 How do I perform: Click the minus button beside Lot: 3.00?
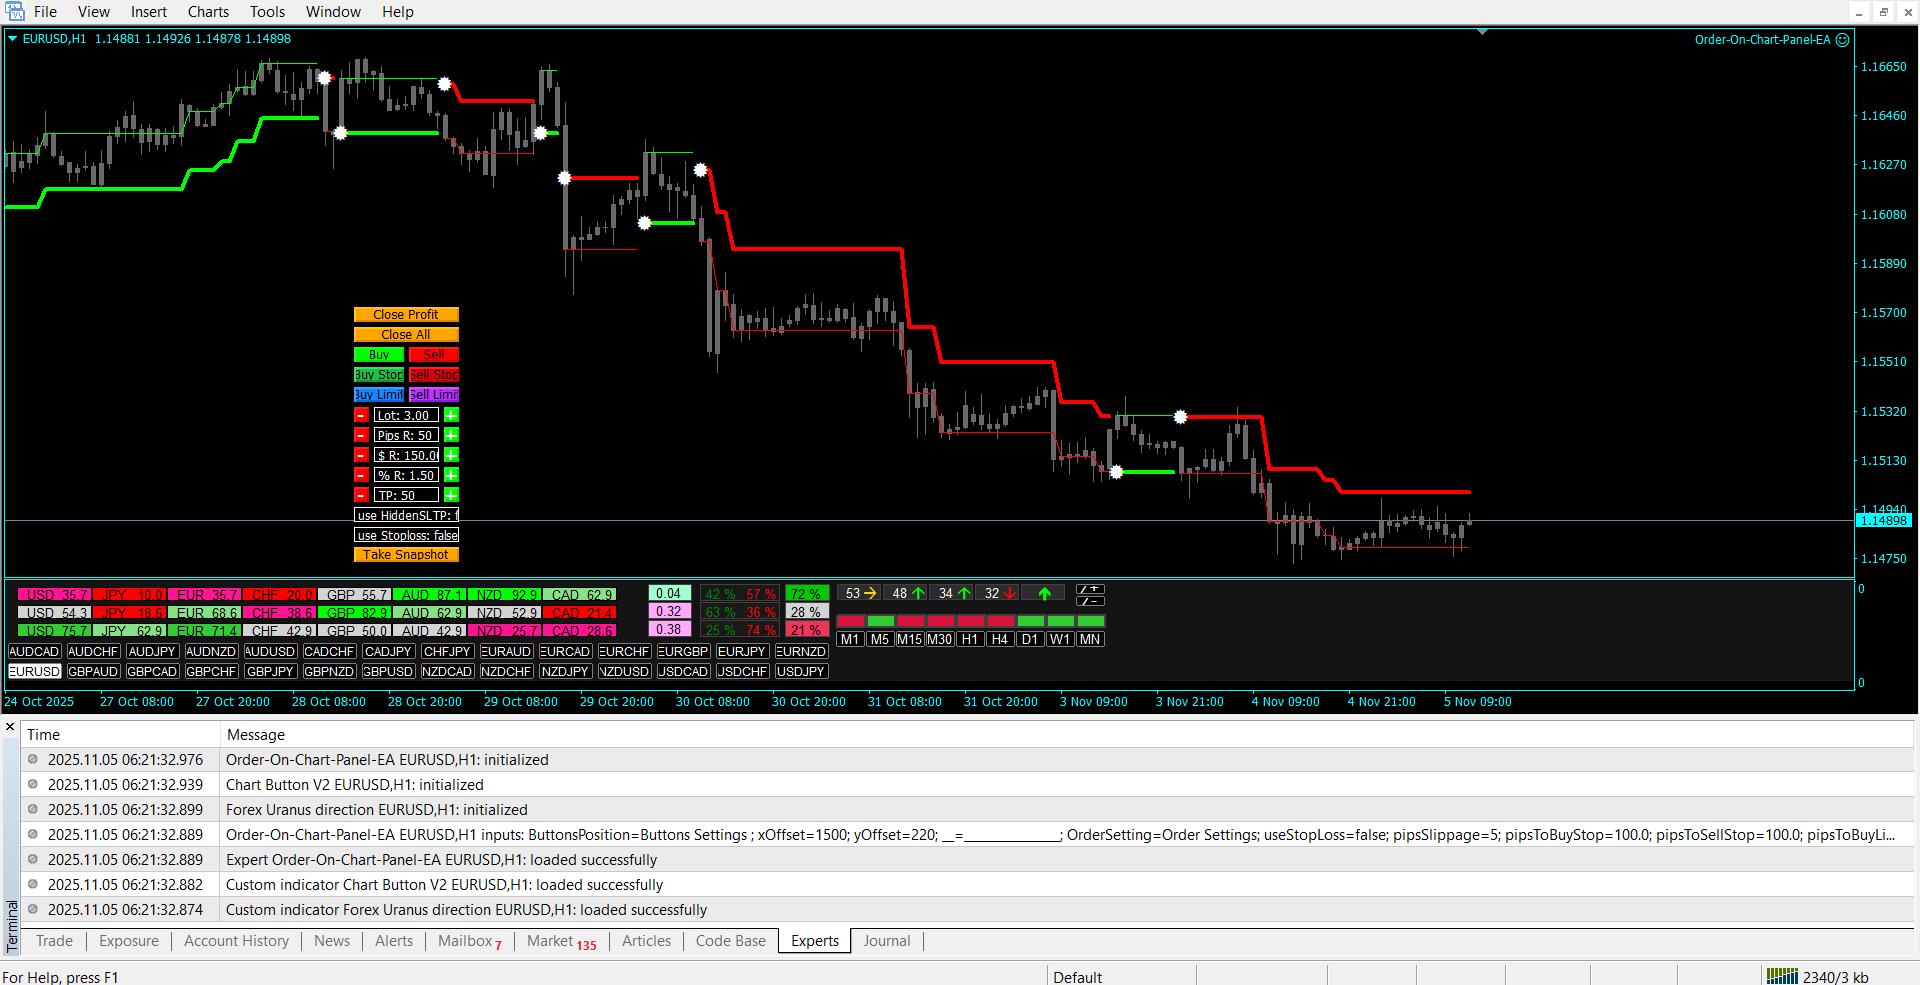pyautogui.click(x=361, y=415)
